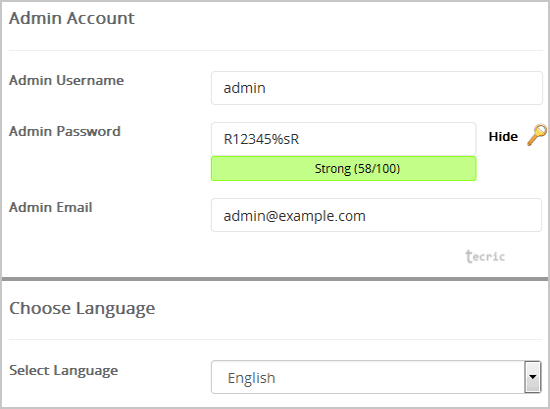Click the Select Language label
Screen dimensions: 550x409
coord(63,371)
